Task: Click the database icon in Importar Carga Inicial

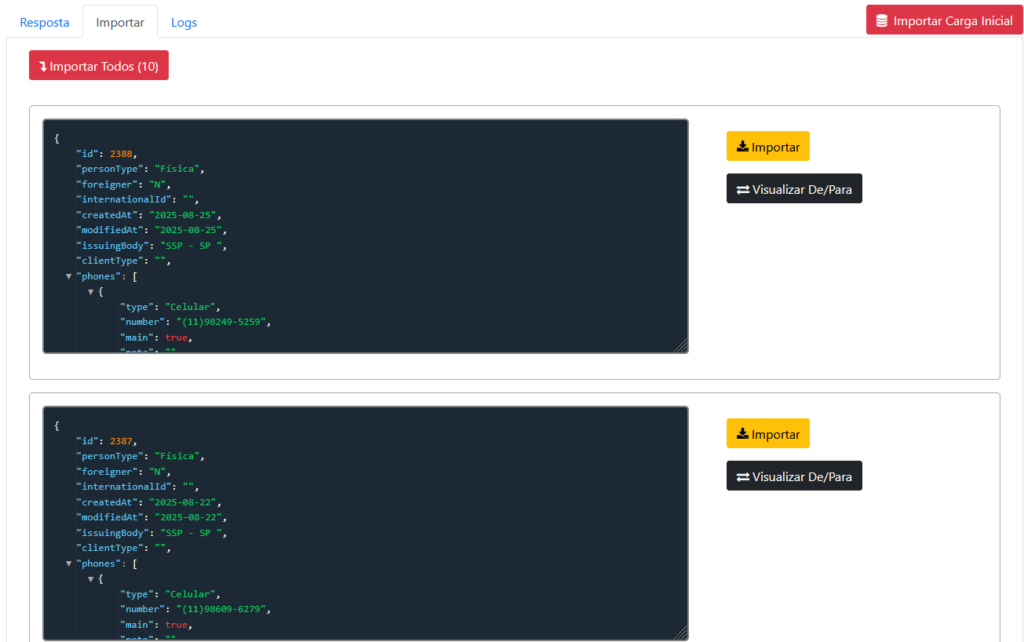Action: 881,21
